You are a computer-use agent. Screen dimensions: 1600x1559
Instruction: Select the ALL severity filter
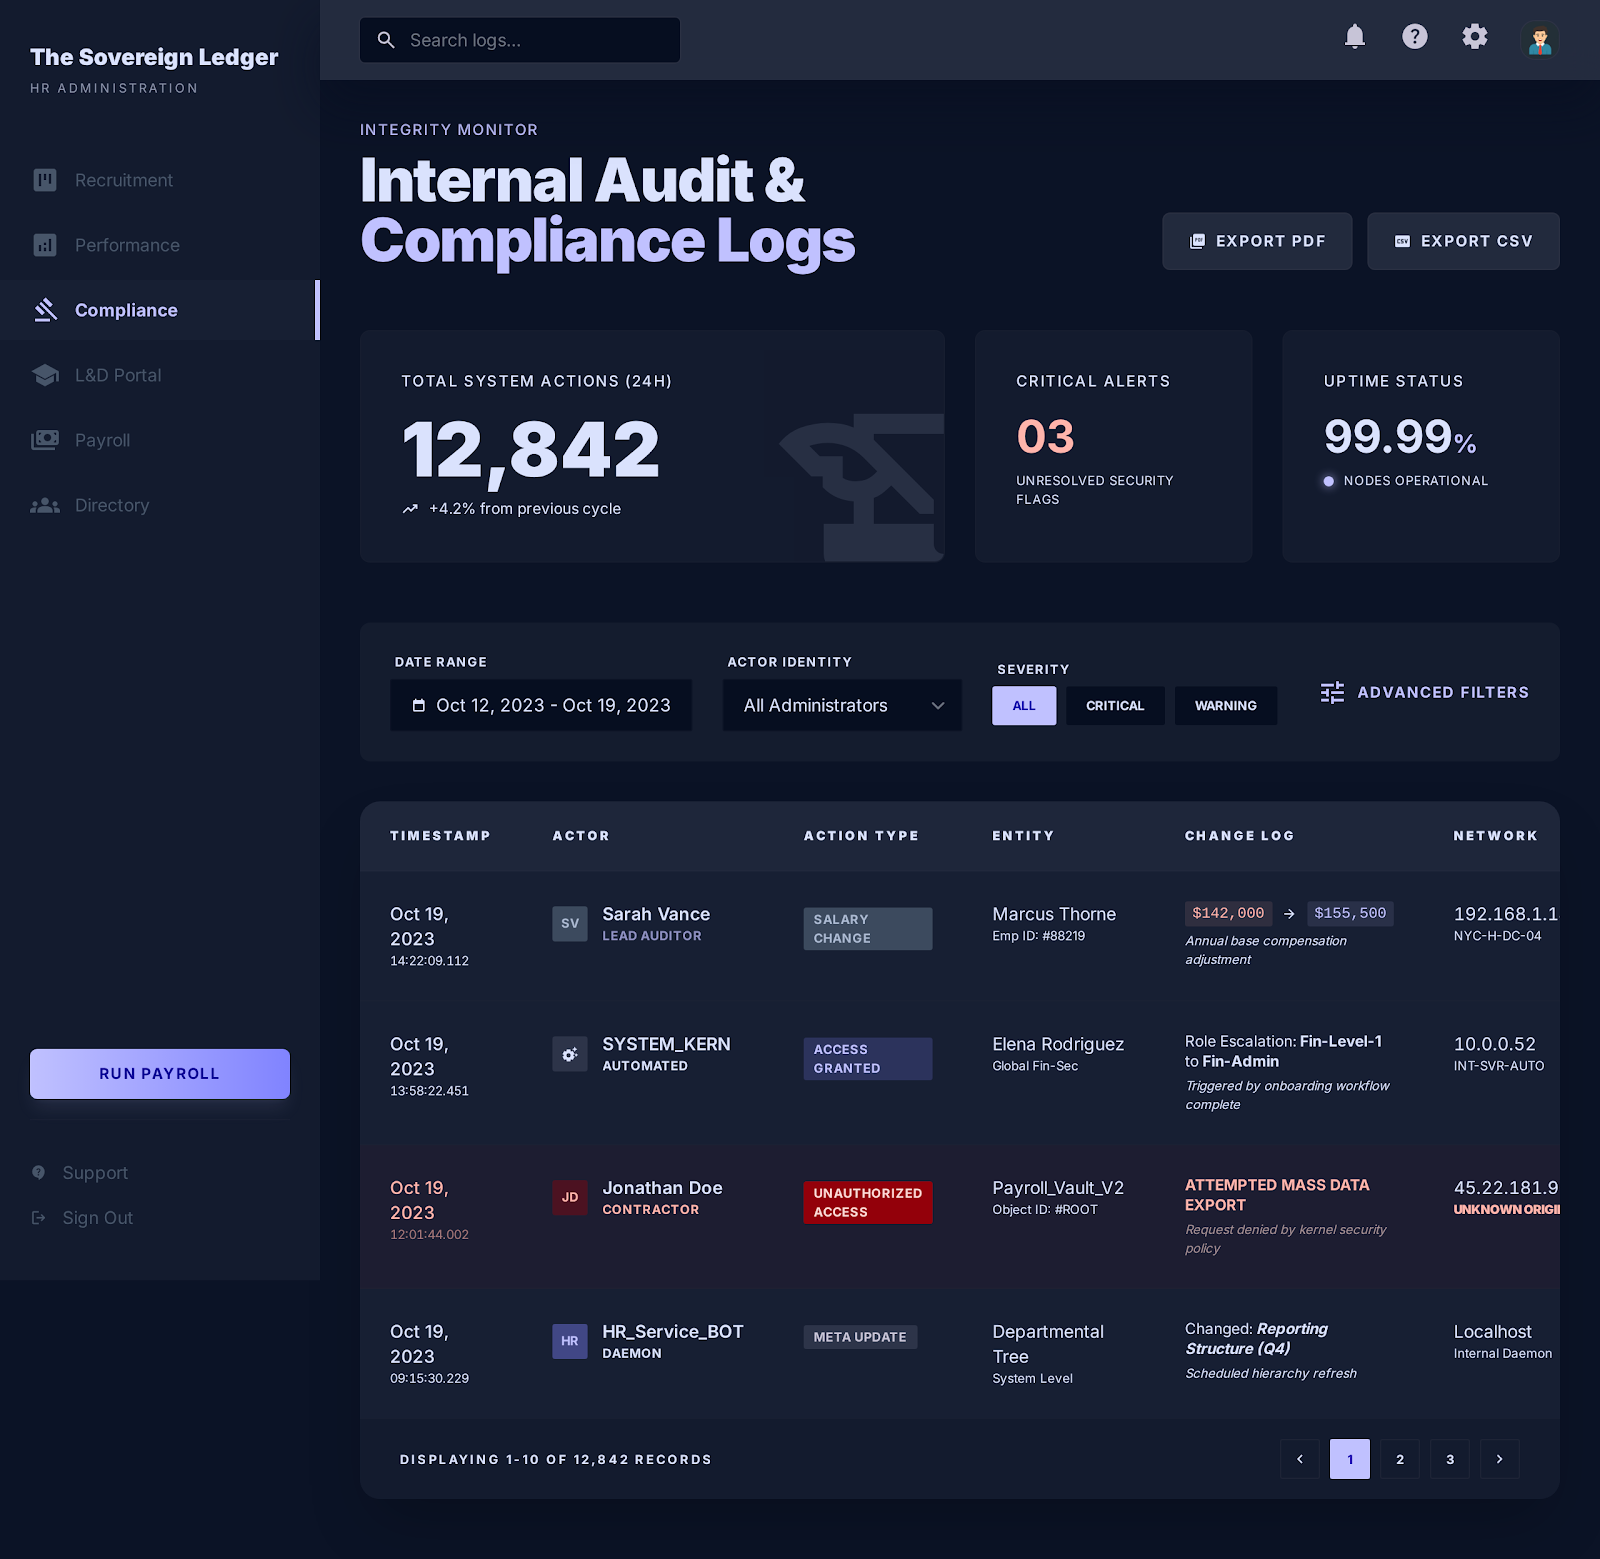coord(1024,706)
